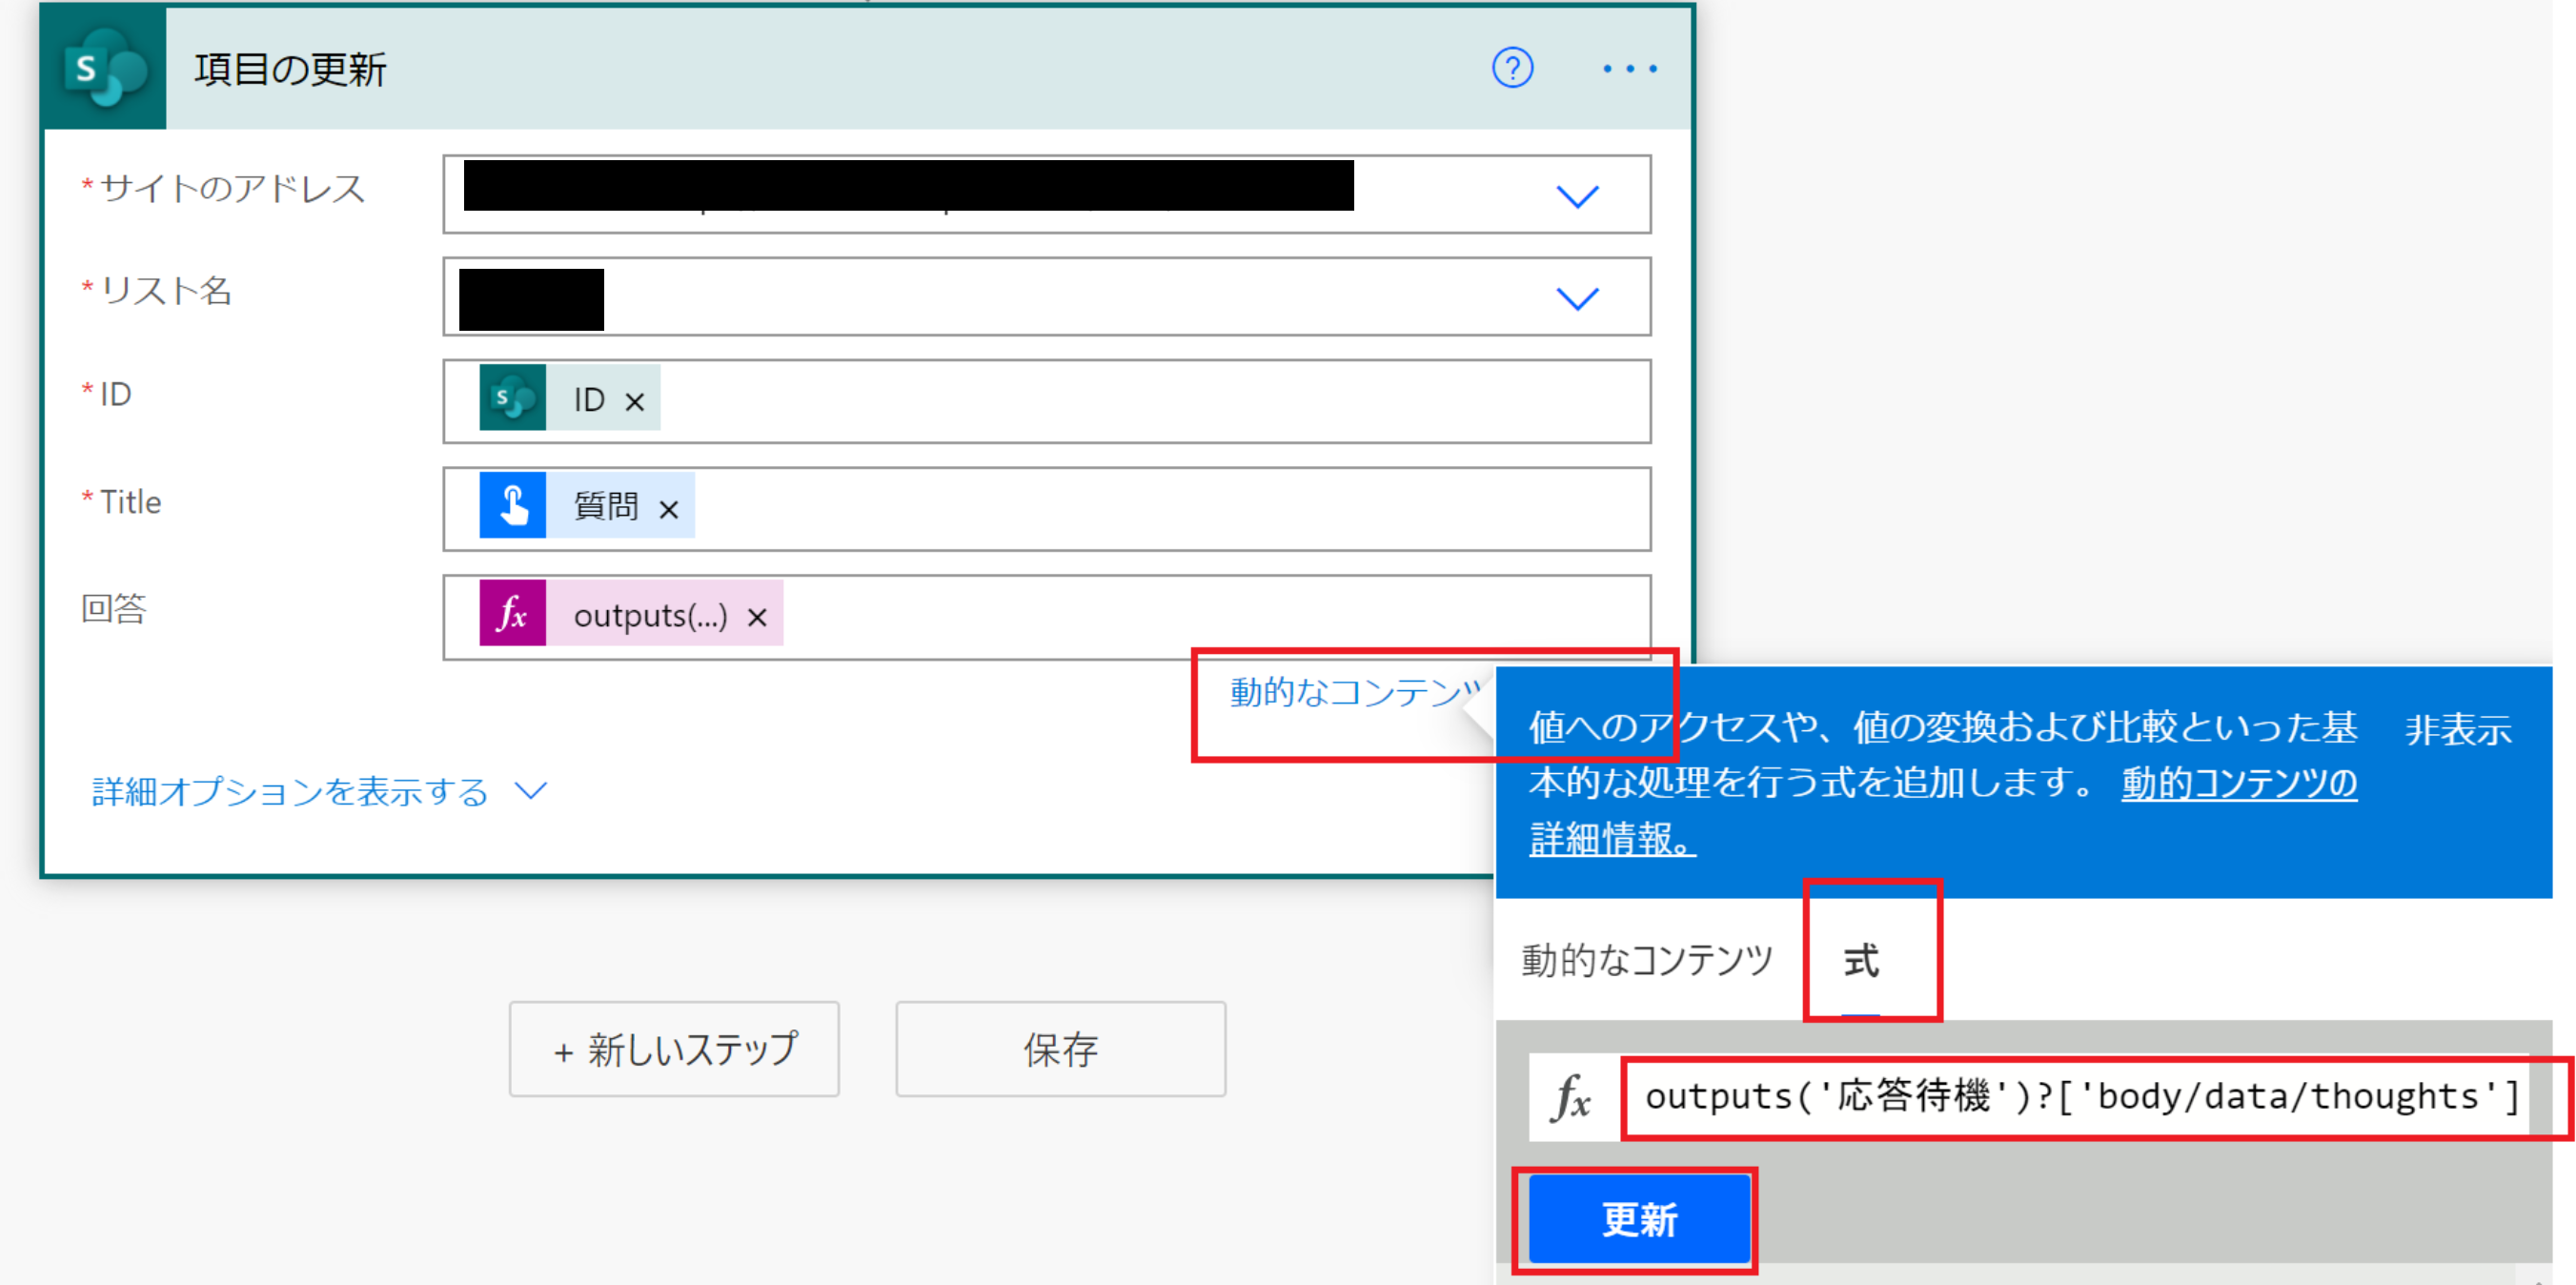Add a step with 新しいステップ
Screen dimensions: 2576x1285
click(x=674, y=1049)
